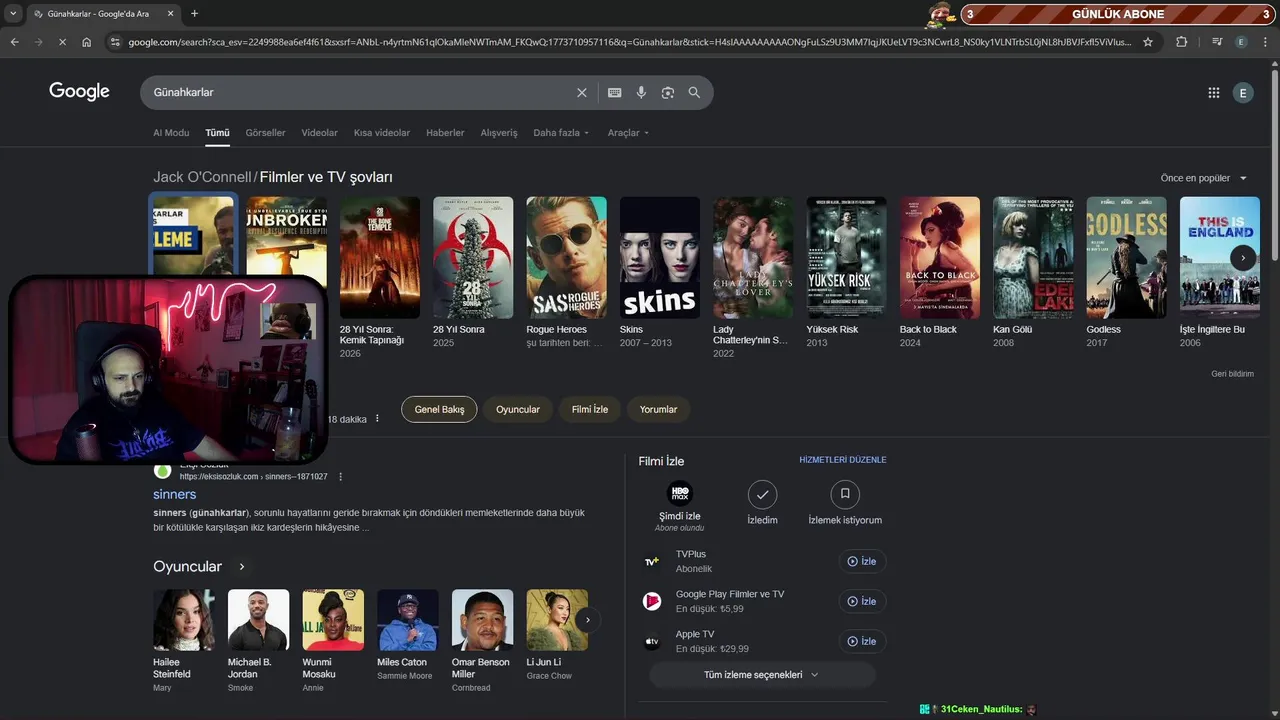The image size is (1280, 720).
Task: Go to the Google logo homepage
Action: pos(79,91)
